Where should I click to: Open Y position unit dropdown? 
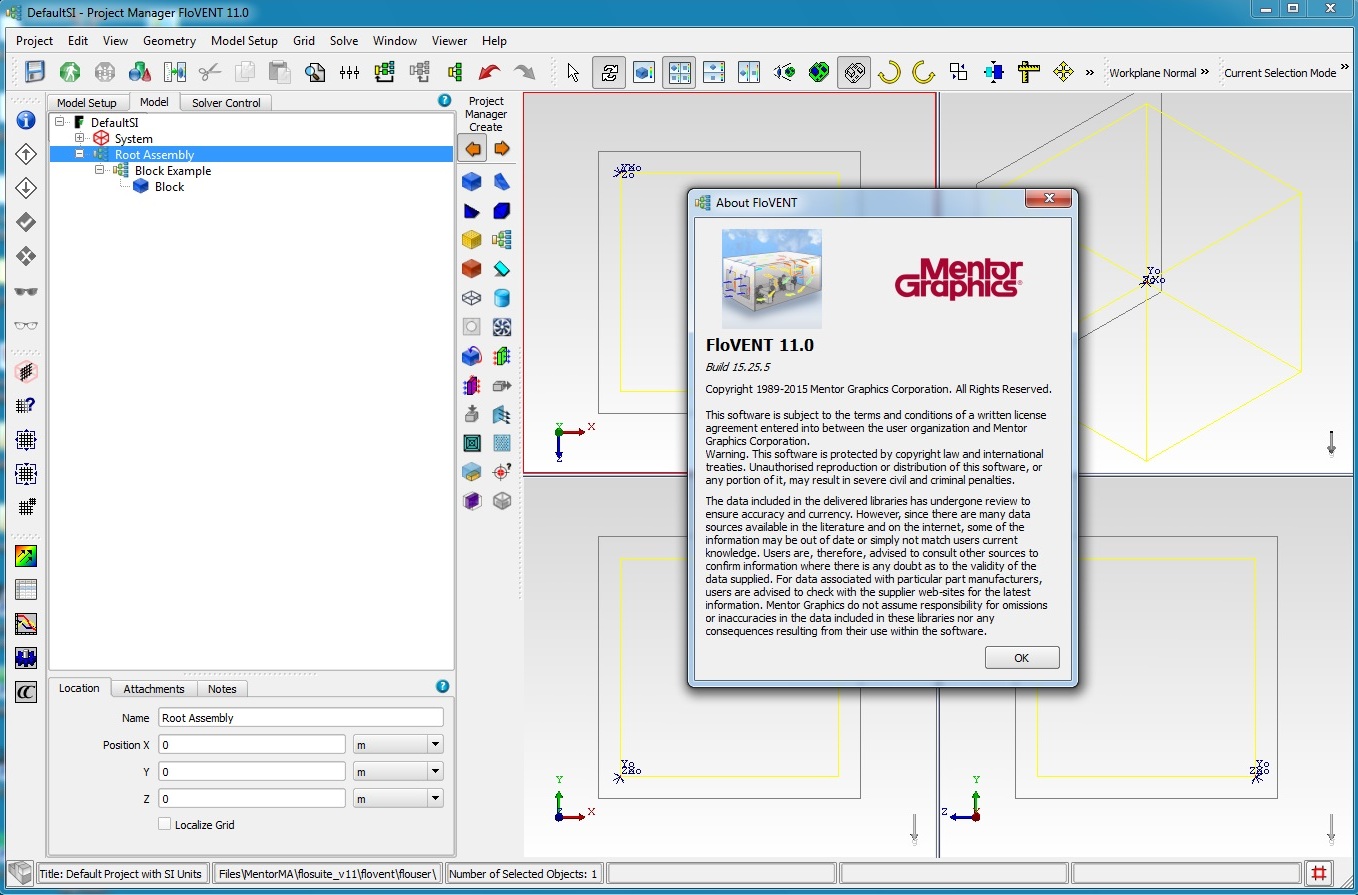tap(435, 771)
